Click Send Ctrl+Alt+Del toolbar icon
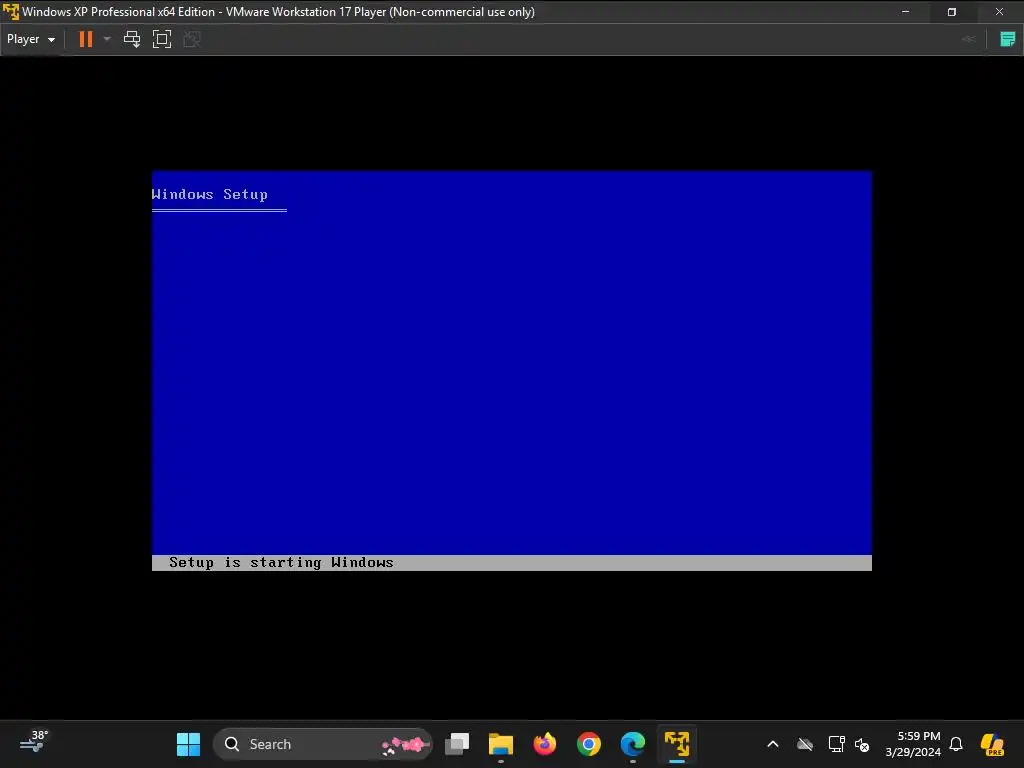Viewport: 1024px width, 768px height. 132,39
